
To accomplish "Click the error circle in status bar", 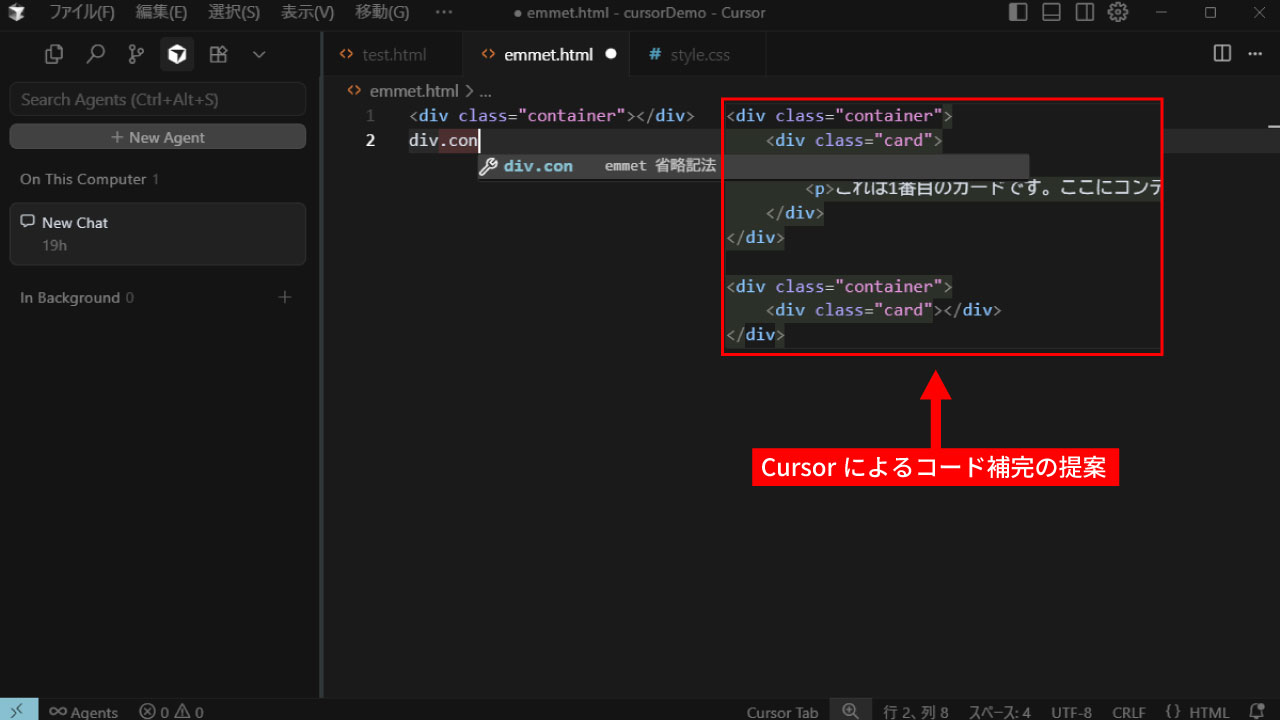I will tap(148, 712).
